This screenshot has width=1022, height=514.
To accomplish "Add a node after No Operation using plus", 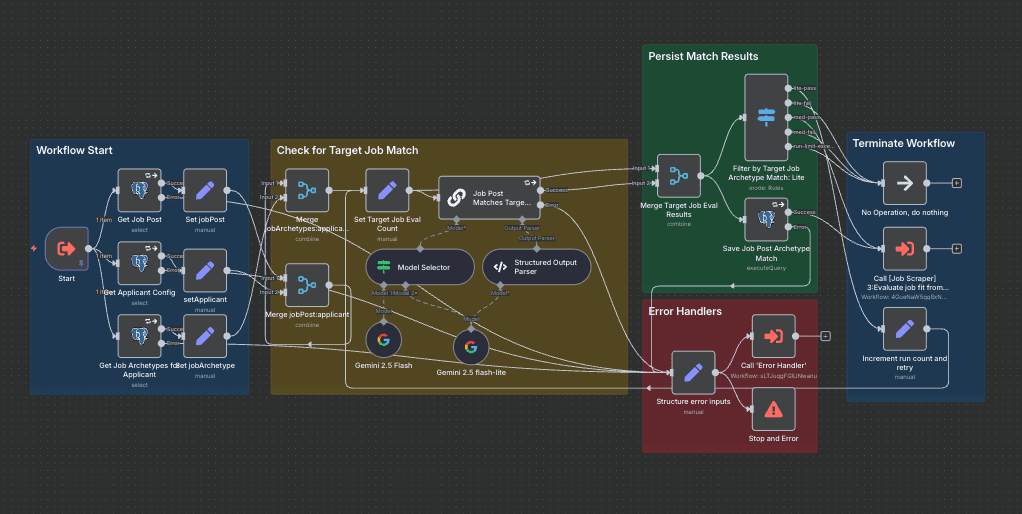I will pos(957,183).
